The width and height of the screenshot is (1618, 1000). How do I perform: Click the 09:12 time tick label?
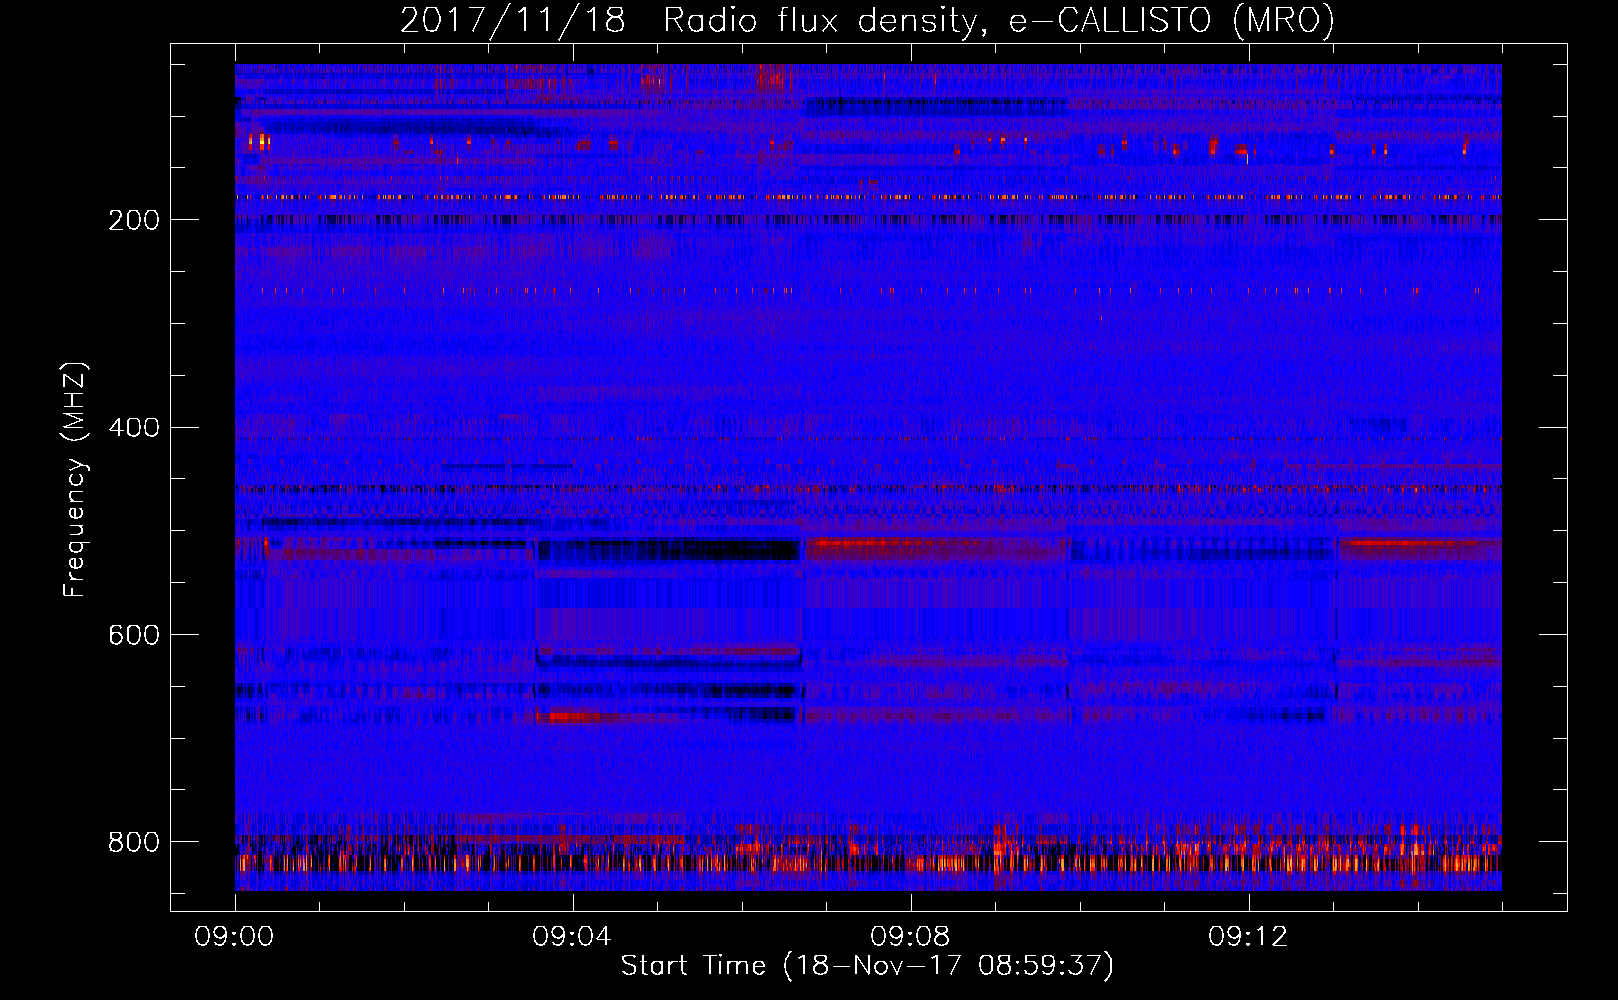(x=1248, y=937)
